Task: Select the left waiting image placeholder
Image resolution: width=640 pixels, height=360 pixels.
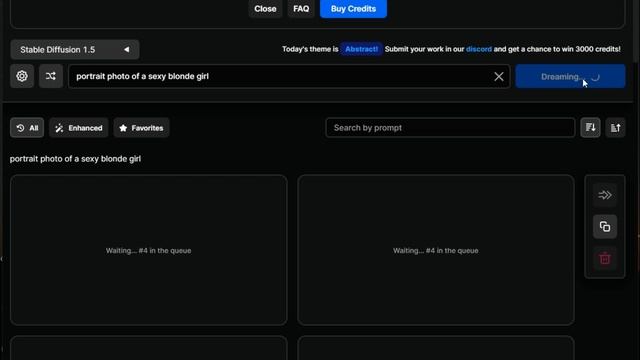Action: point(149,250)
